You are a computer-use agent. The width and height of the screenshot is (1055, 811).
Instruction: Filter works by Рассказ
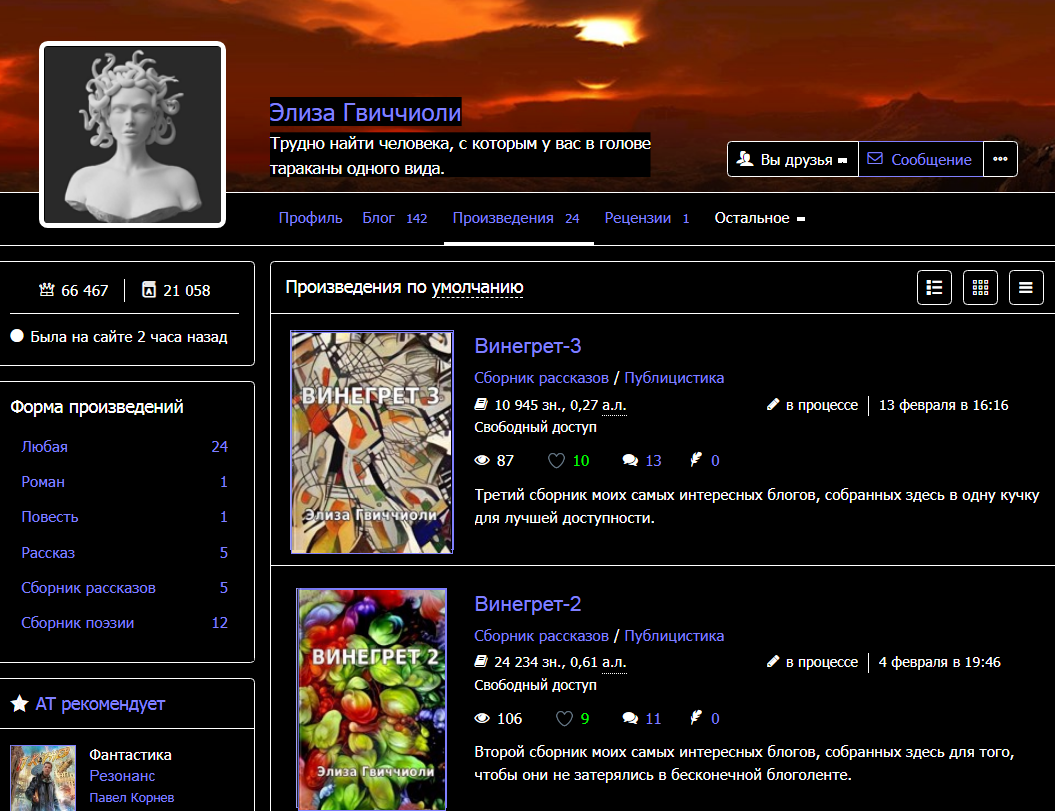pos(124,553)
